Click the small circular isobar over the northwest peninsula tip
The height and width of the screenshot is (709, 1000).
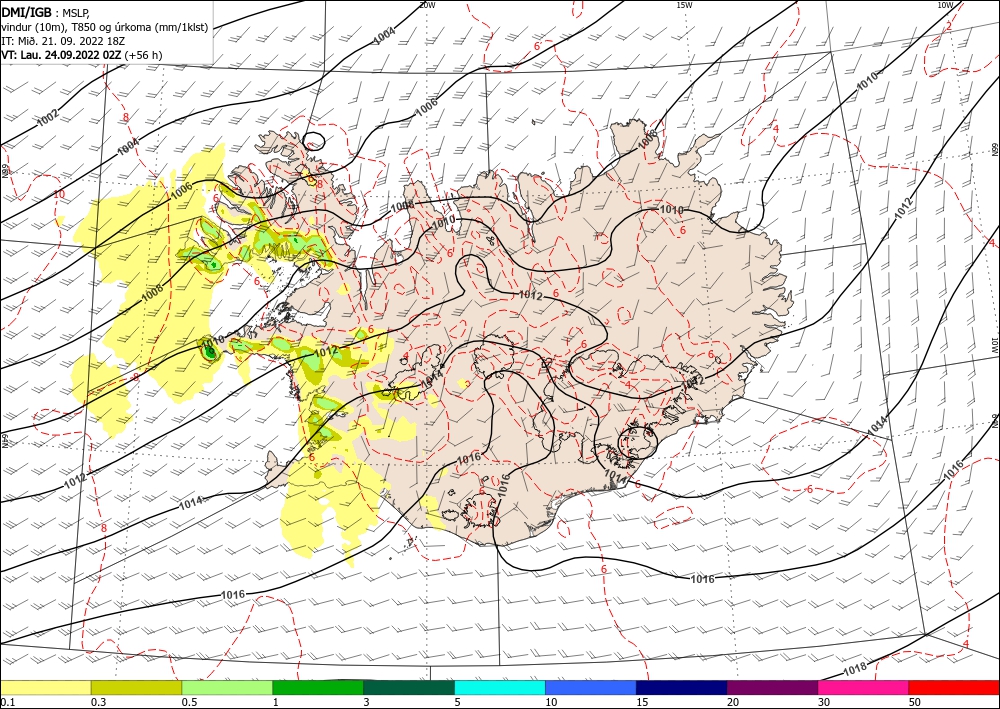(x=313, y=140)
